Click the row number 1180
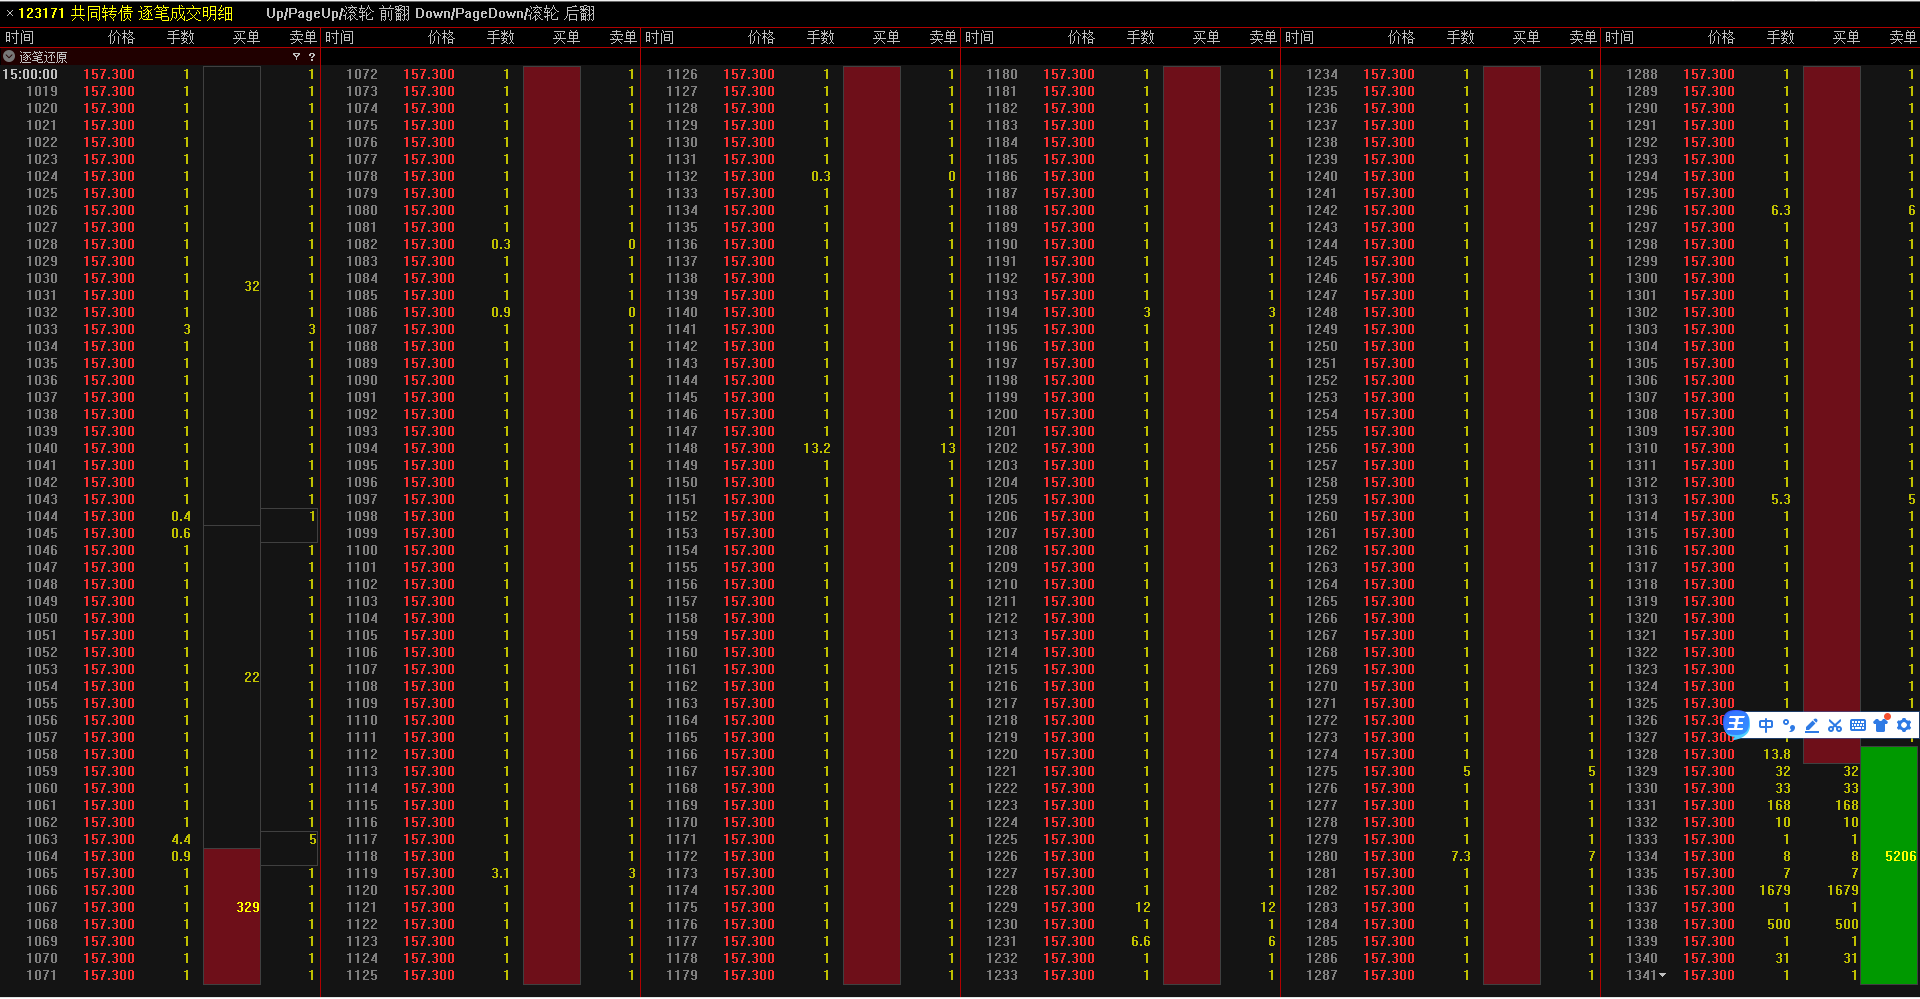 [x=1002, y=75]
